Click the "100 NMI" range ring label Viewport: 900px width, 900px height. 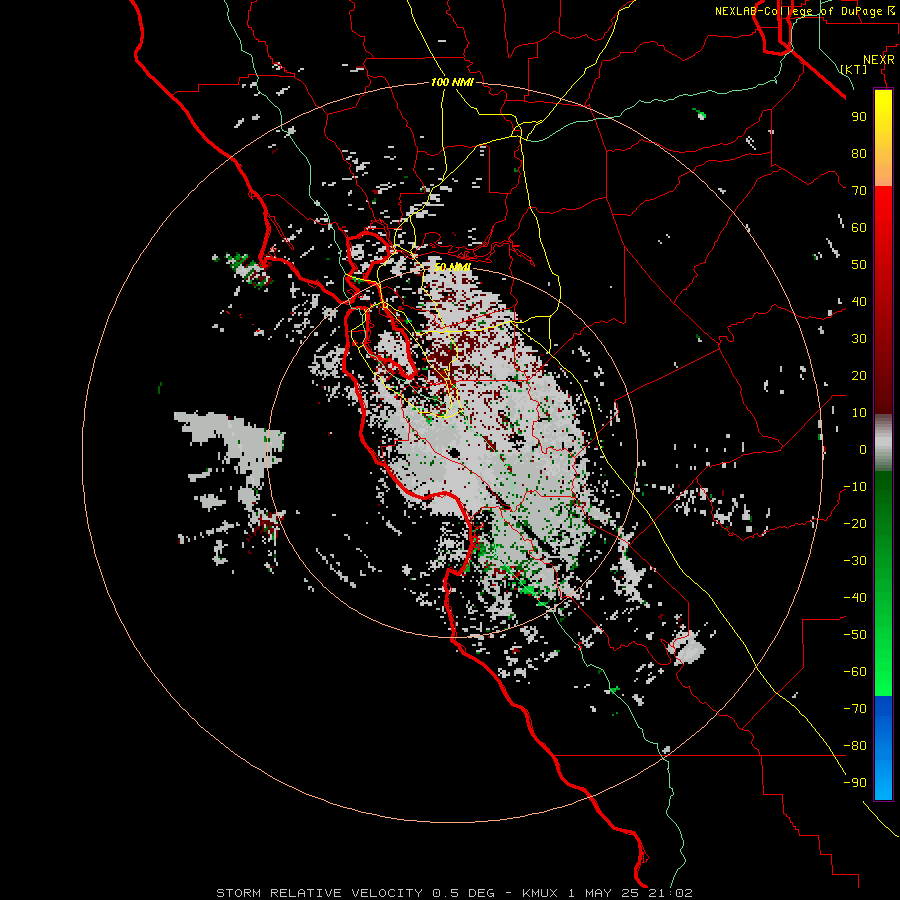tap(452, 83)
